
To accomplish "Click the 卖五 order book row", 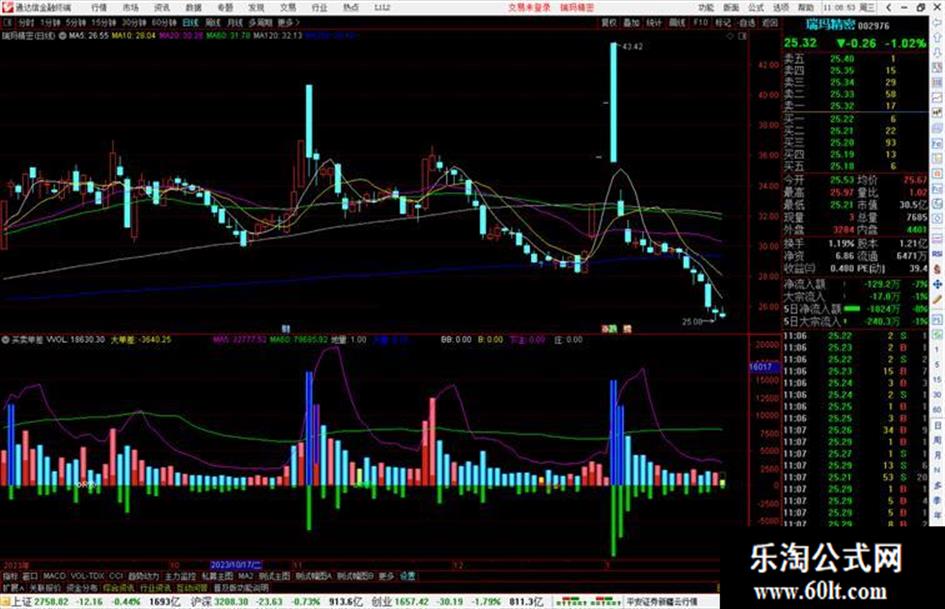I will click(x=855, y=59).
